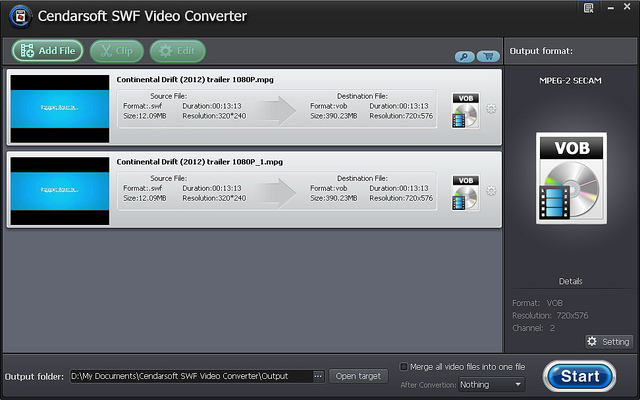Open the Clip tool
This screenshot has height=400, width=640.
click(x=117, y=51)
